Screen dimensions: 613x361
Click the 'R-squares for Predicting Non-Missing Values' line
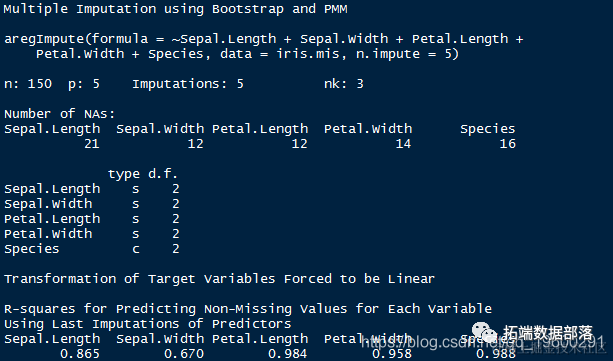pos(248,309)
